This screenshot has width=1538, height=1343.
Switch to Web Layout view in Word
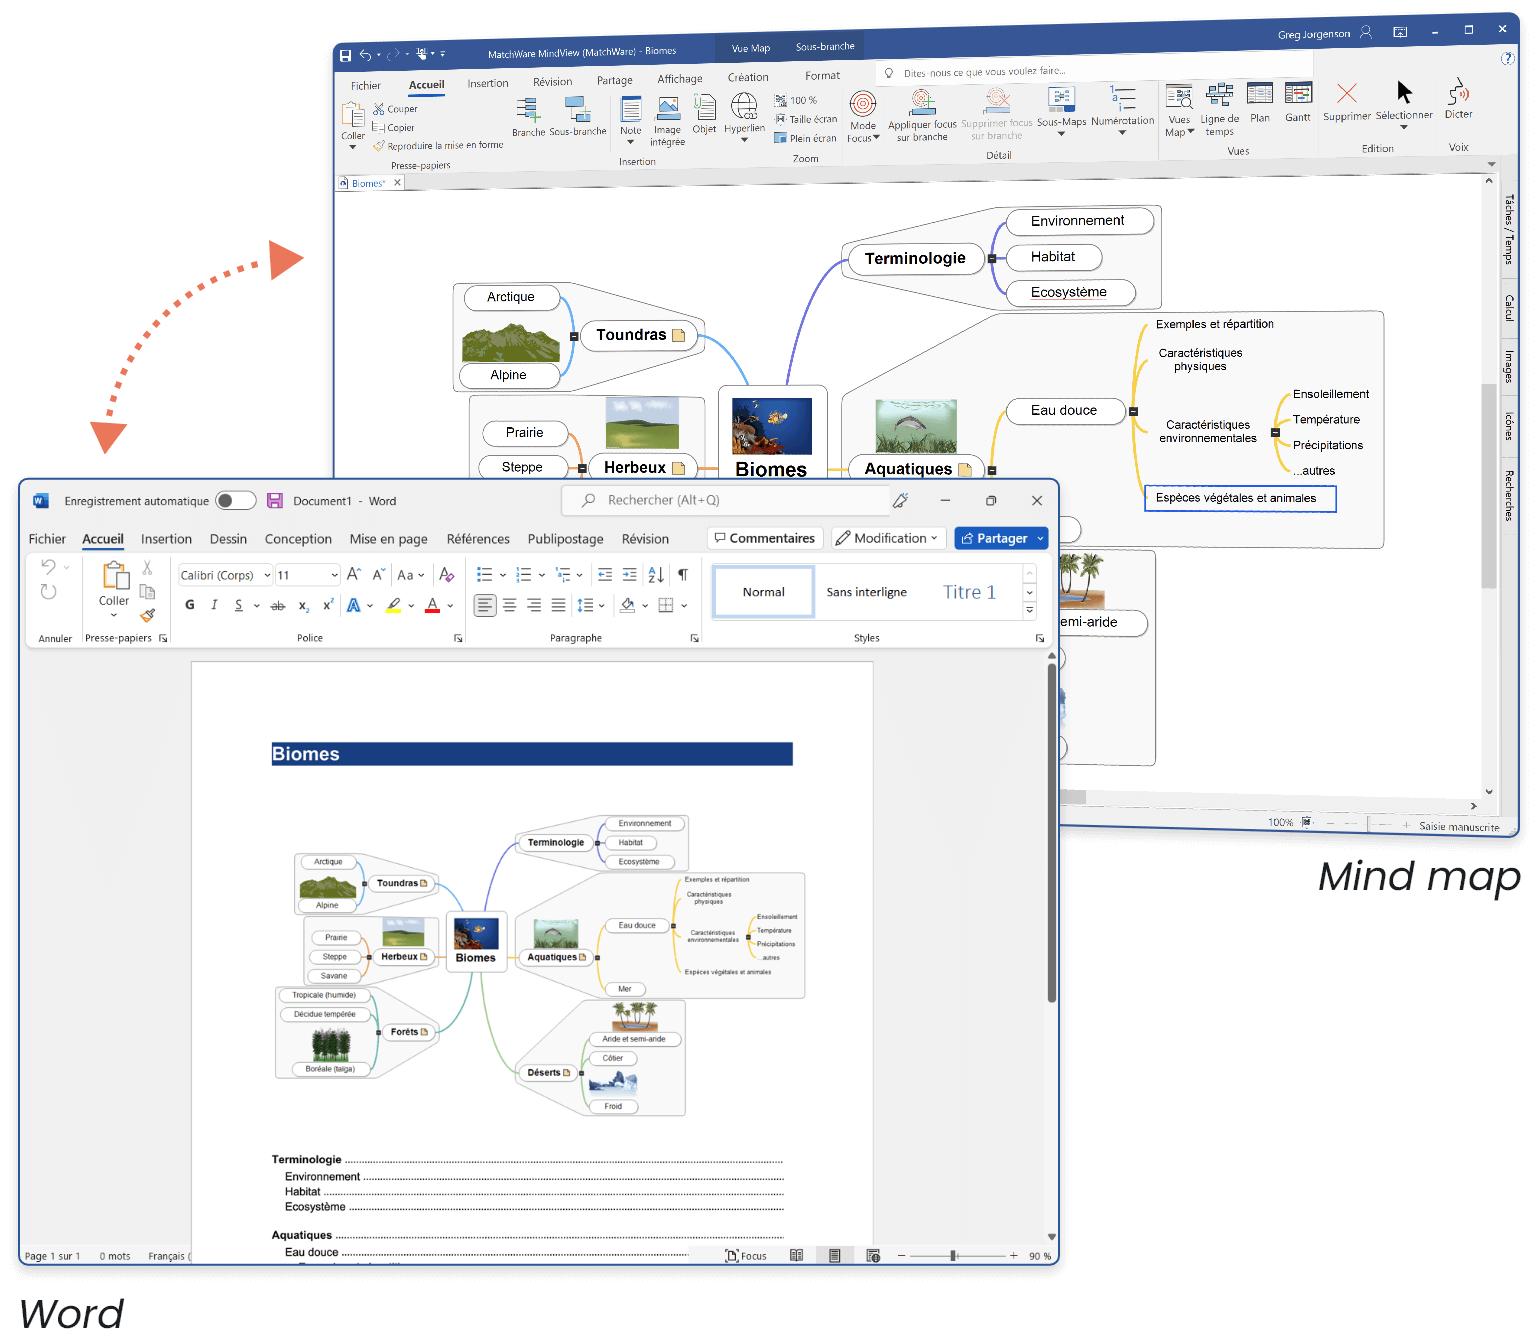(873, 1255)
